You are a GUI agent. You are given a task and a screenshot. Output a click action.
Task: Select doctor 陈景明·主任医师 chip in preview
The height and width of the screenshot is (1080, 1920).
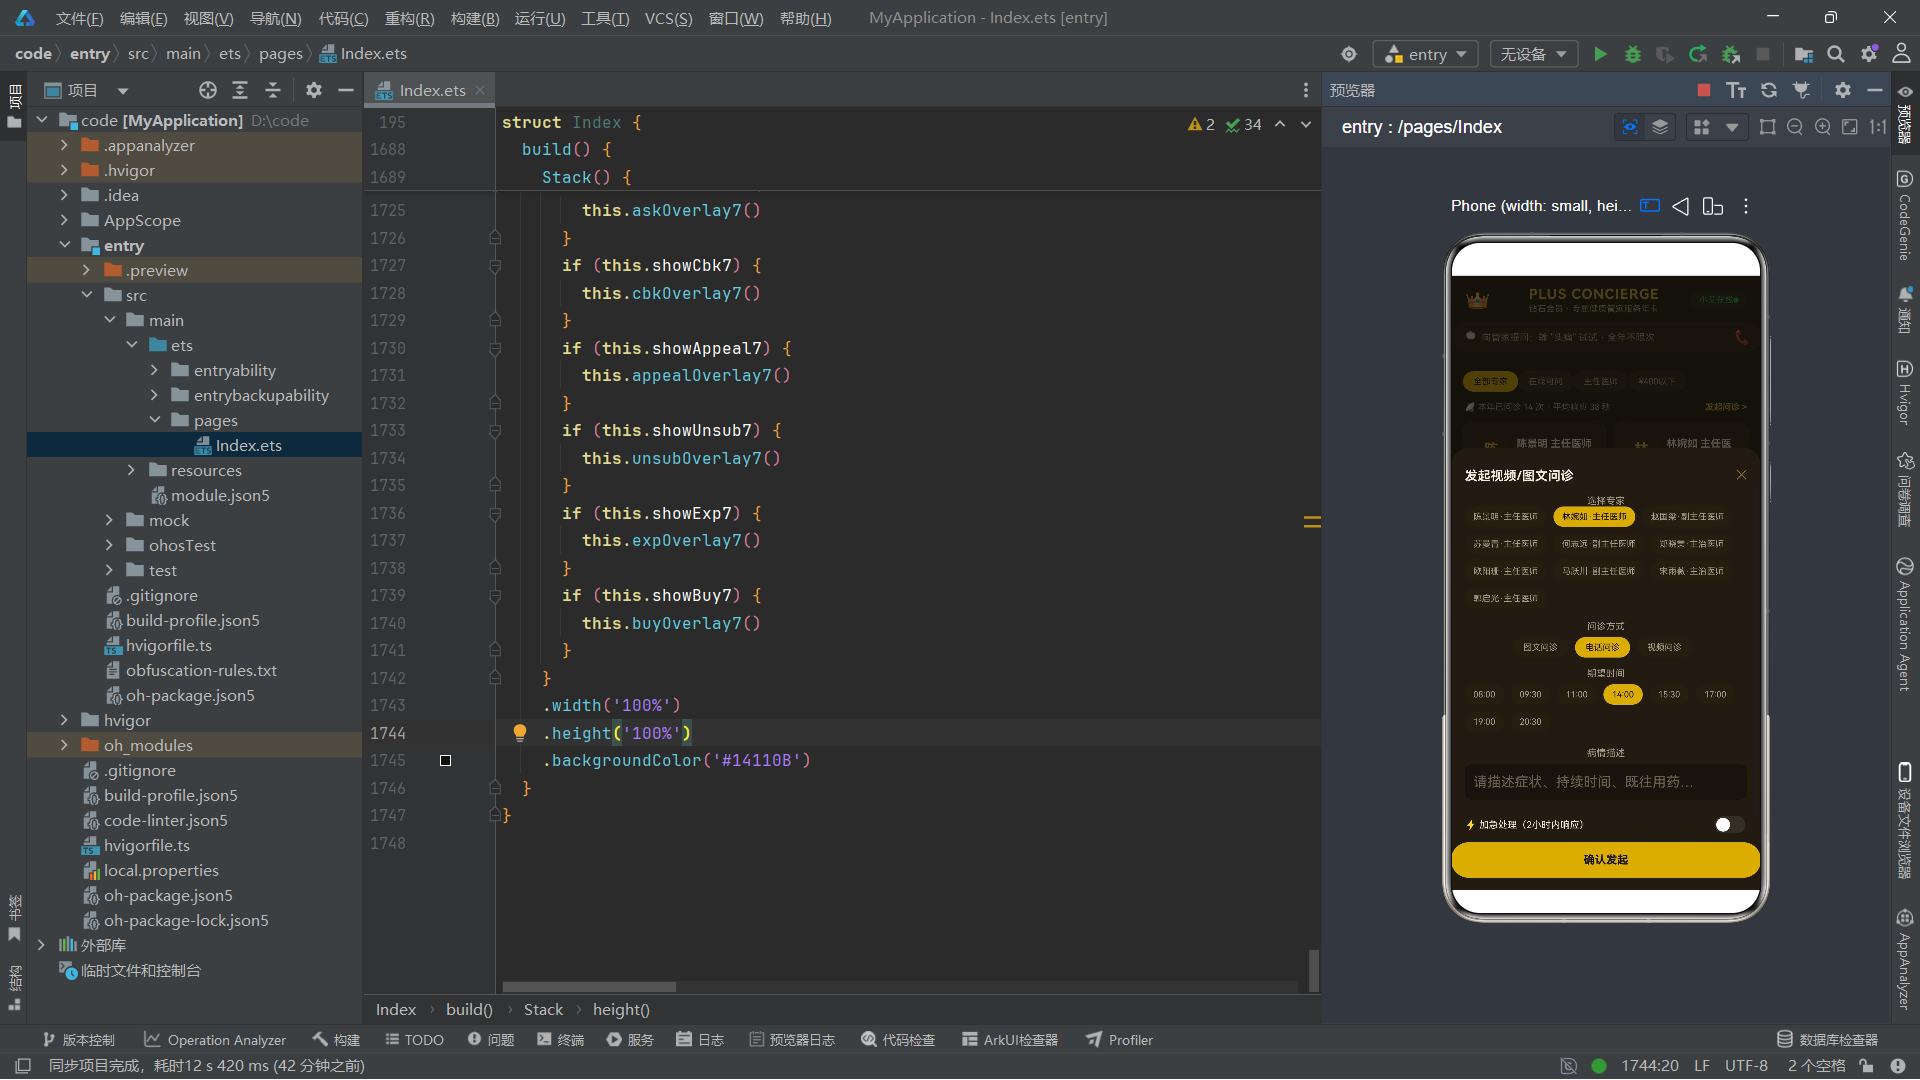click(x=1505, y=517)
